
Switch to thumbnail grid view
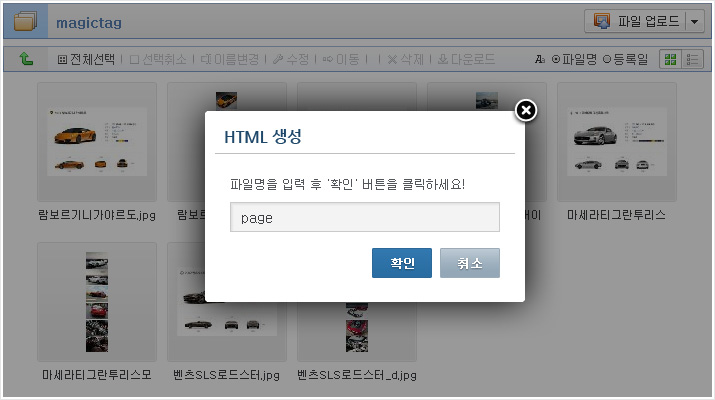click(670, 59)
